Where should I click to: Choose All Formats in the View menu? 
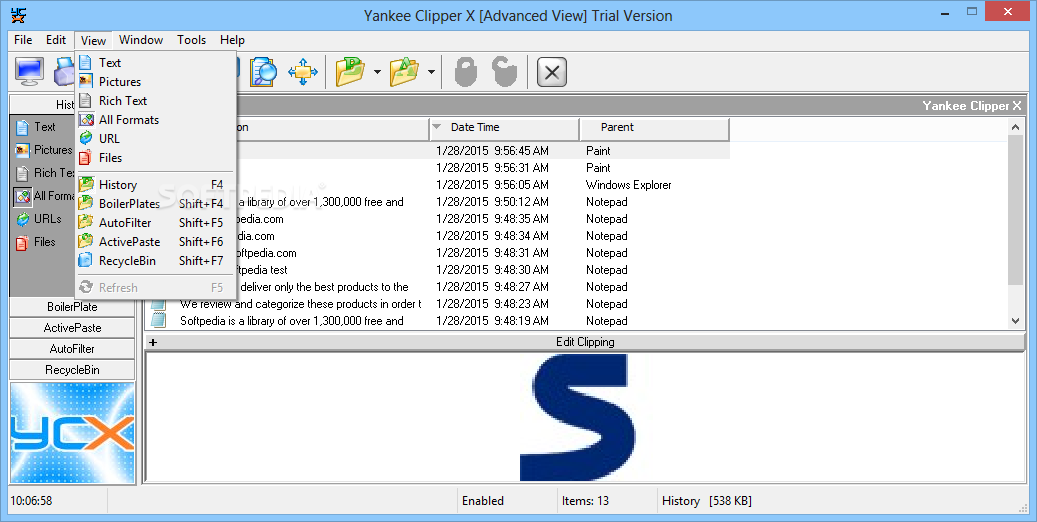tap(155, 120)
